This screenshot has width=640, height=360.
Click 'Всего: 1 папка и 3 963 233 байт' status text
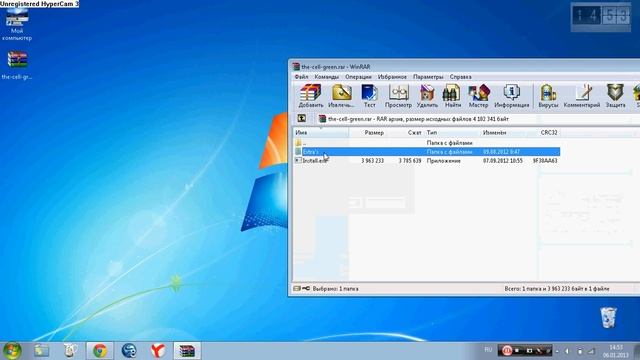coord(557,289)
